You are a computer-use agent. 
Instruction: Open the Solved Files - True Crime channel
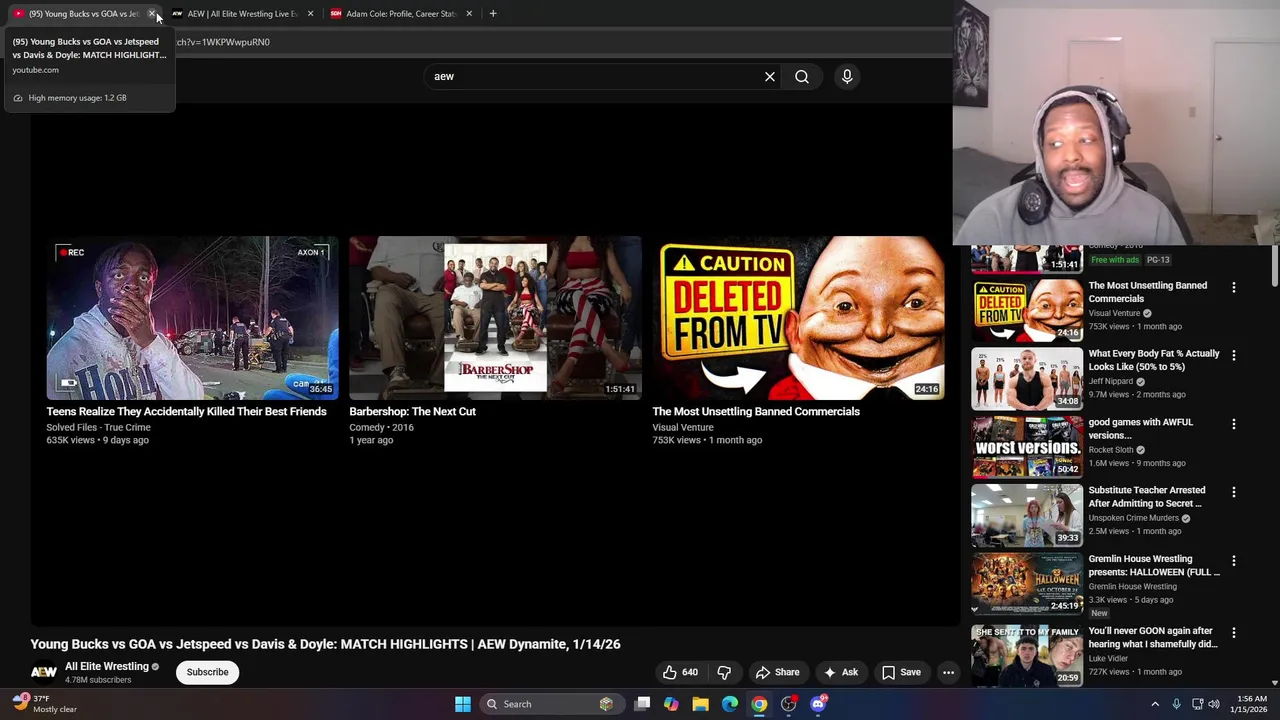(x=98, y=427)
